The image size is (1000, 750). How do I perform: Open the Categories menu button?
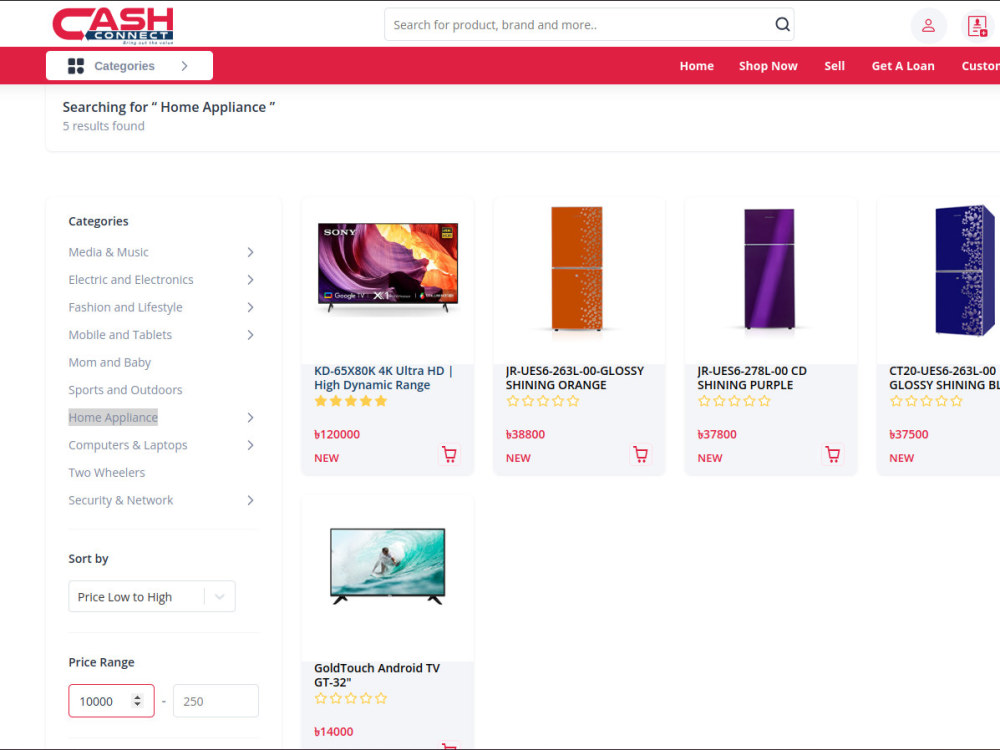pos(129,66)
